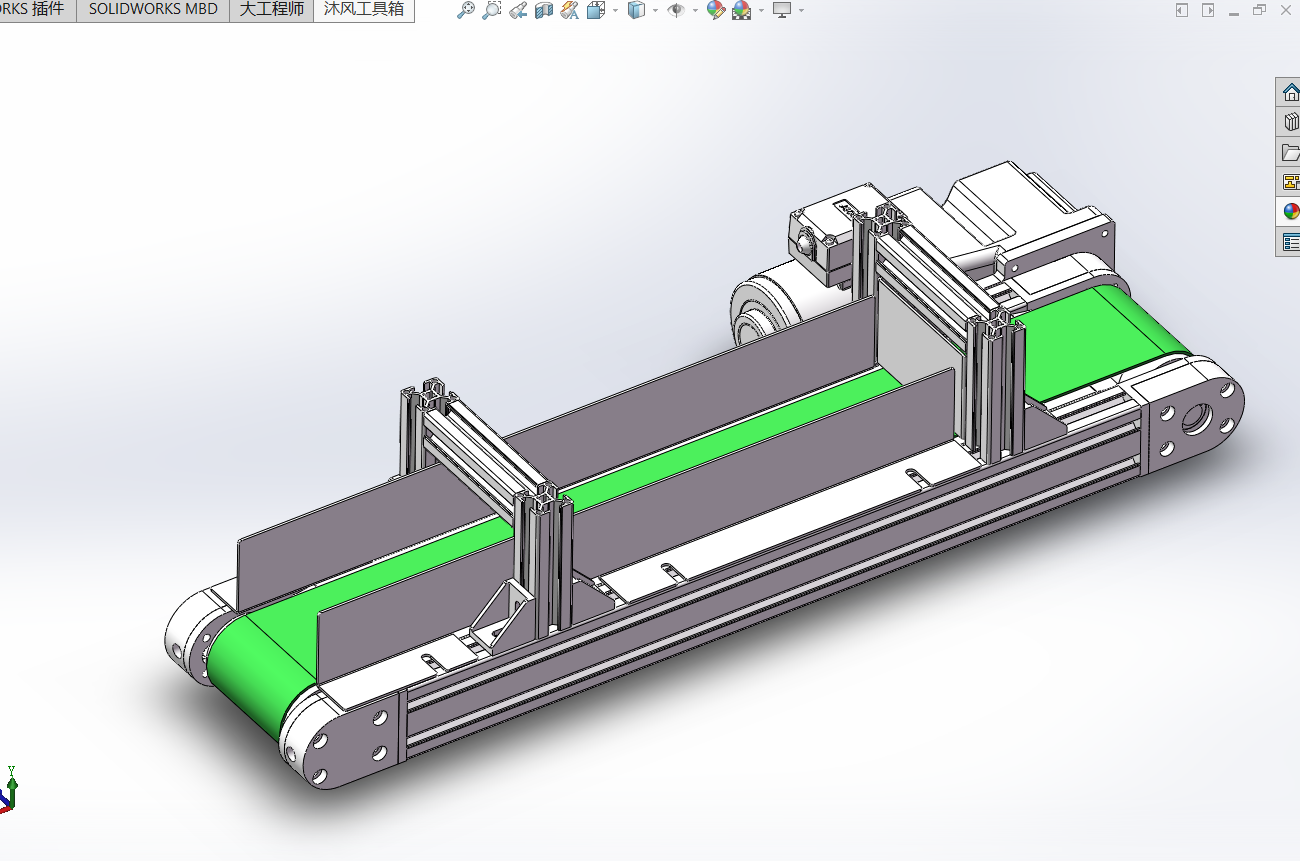Restore the document window
This screenshot has width=1300, height=861.
[x=1259, y=10]
